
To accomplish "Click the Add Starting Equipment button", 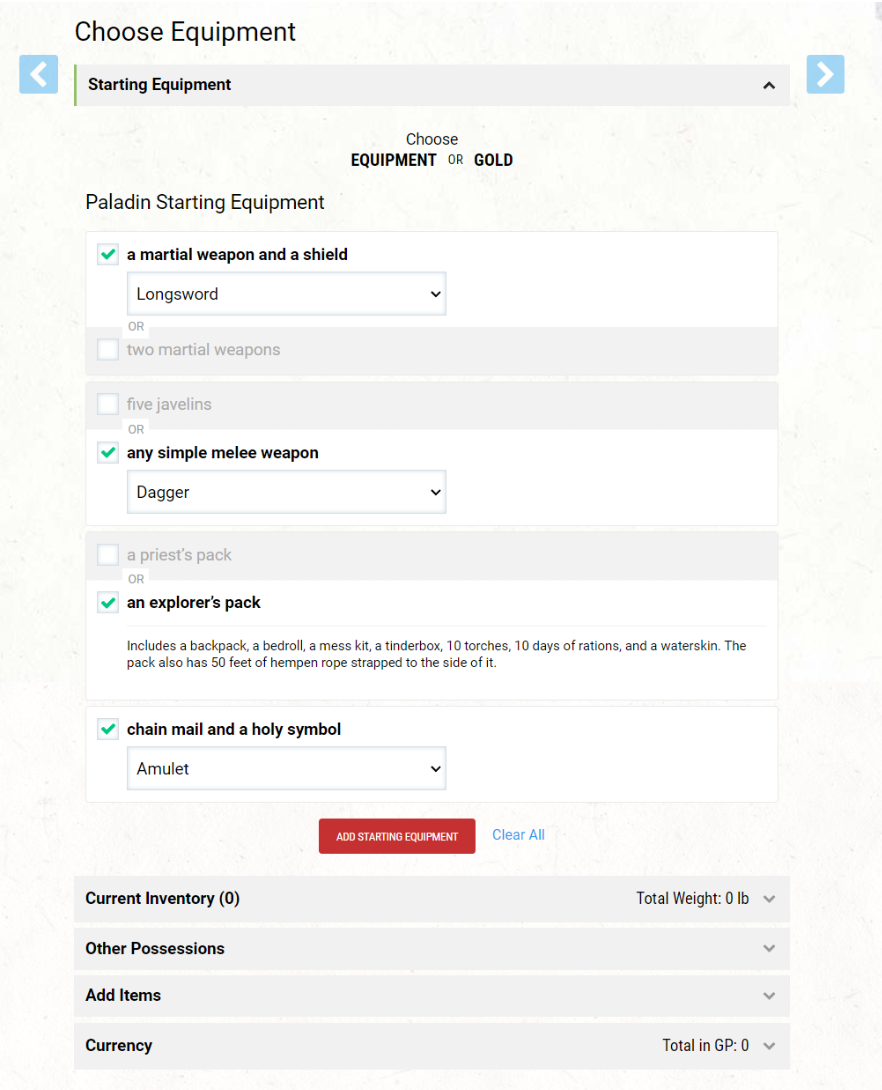I will [x=397, y=836].
